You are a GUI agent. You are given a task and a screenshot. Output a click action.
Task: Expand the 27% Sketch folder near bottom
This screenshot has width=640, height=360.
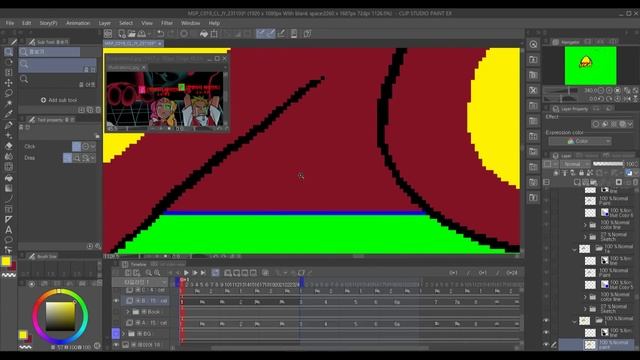click(x=585, y=309)
